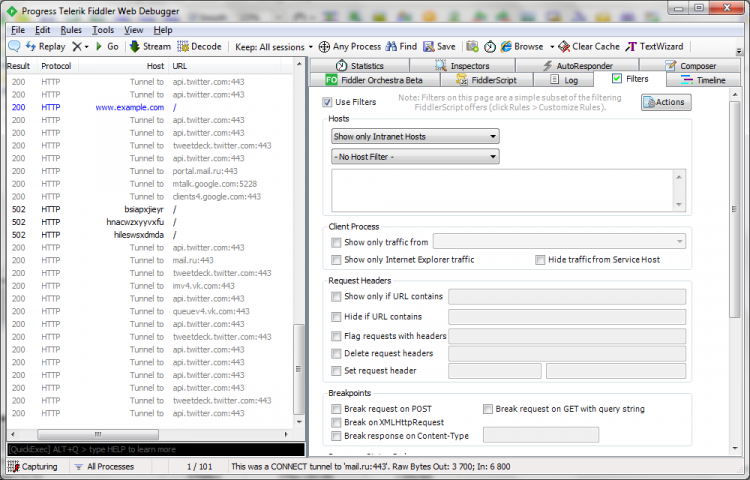The image size is (750, 480).
Task: Check Flag requests with headers
Action: point(336,336)
